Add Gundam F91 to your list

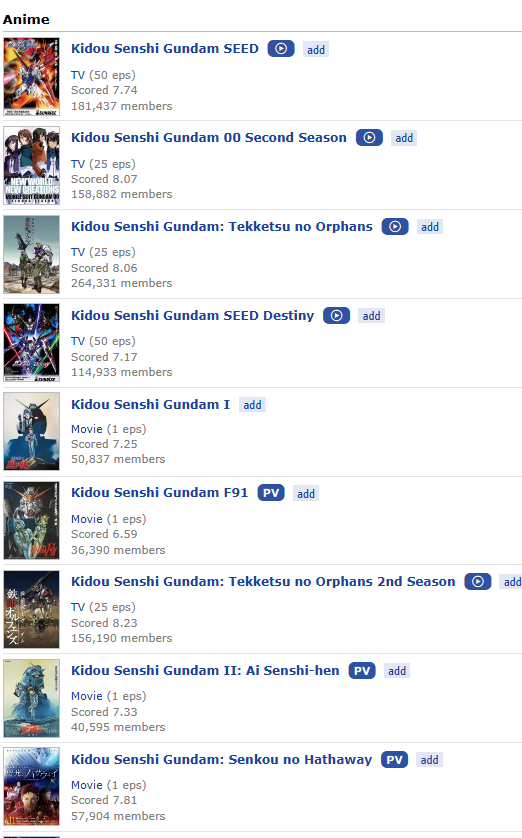pos(306,494)
